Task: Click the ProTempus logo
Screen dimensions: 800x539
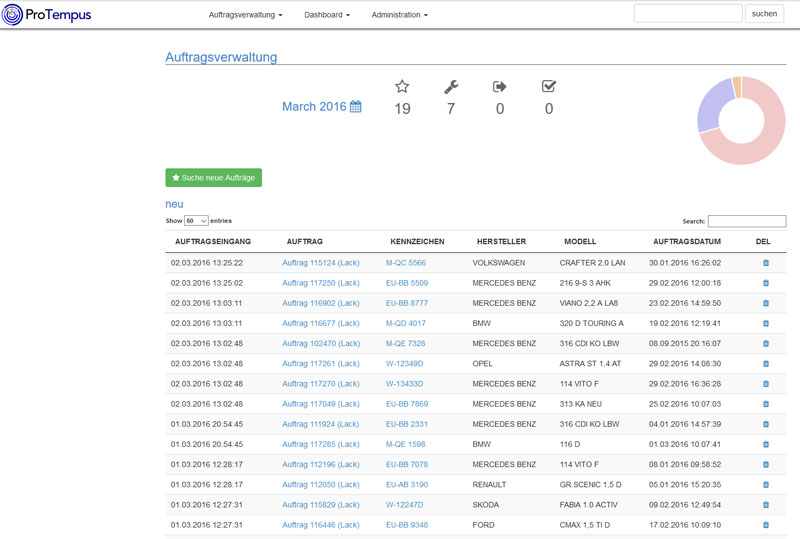Action: (x=46, y=14)
